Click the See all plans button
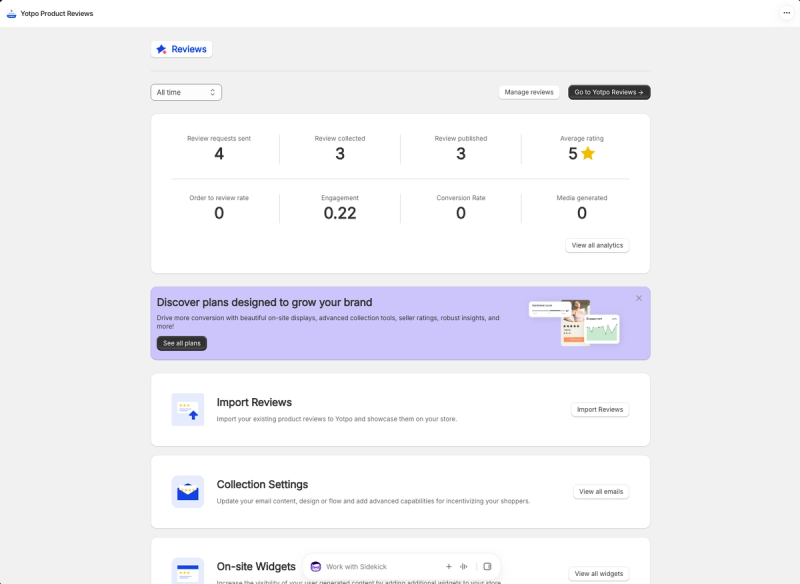The image size is (800, 584). [x=182, y=343]
